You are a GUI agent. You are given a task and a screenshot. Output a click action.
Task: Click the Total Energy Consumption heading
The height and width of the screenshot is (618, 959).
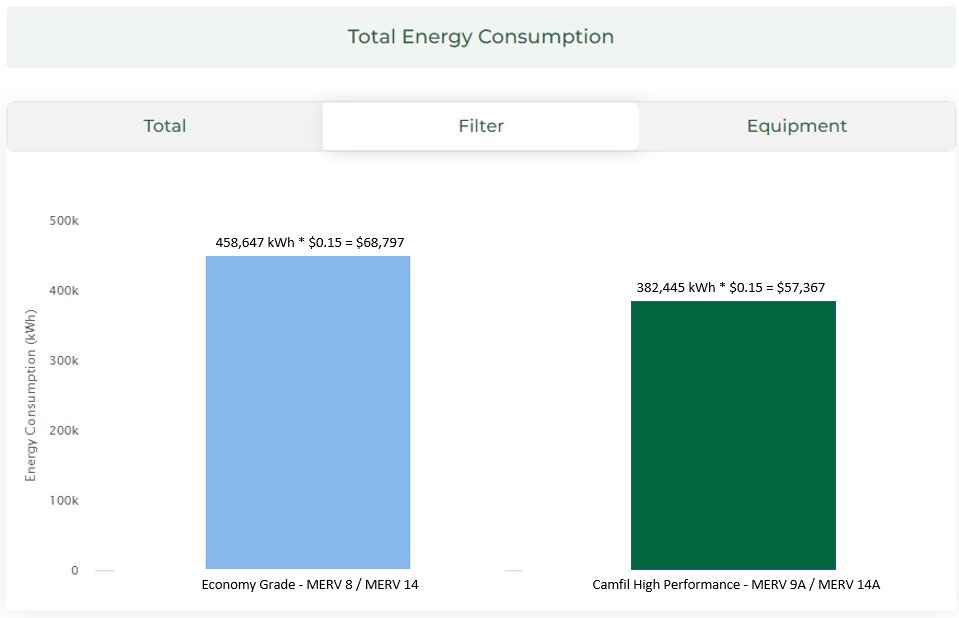pyautogui.click(x=481, y=37)
